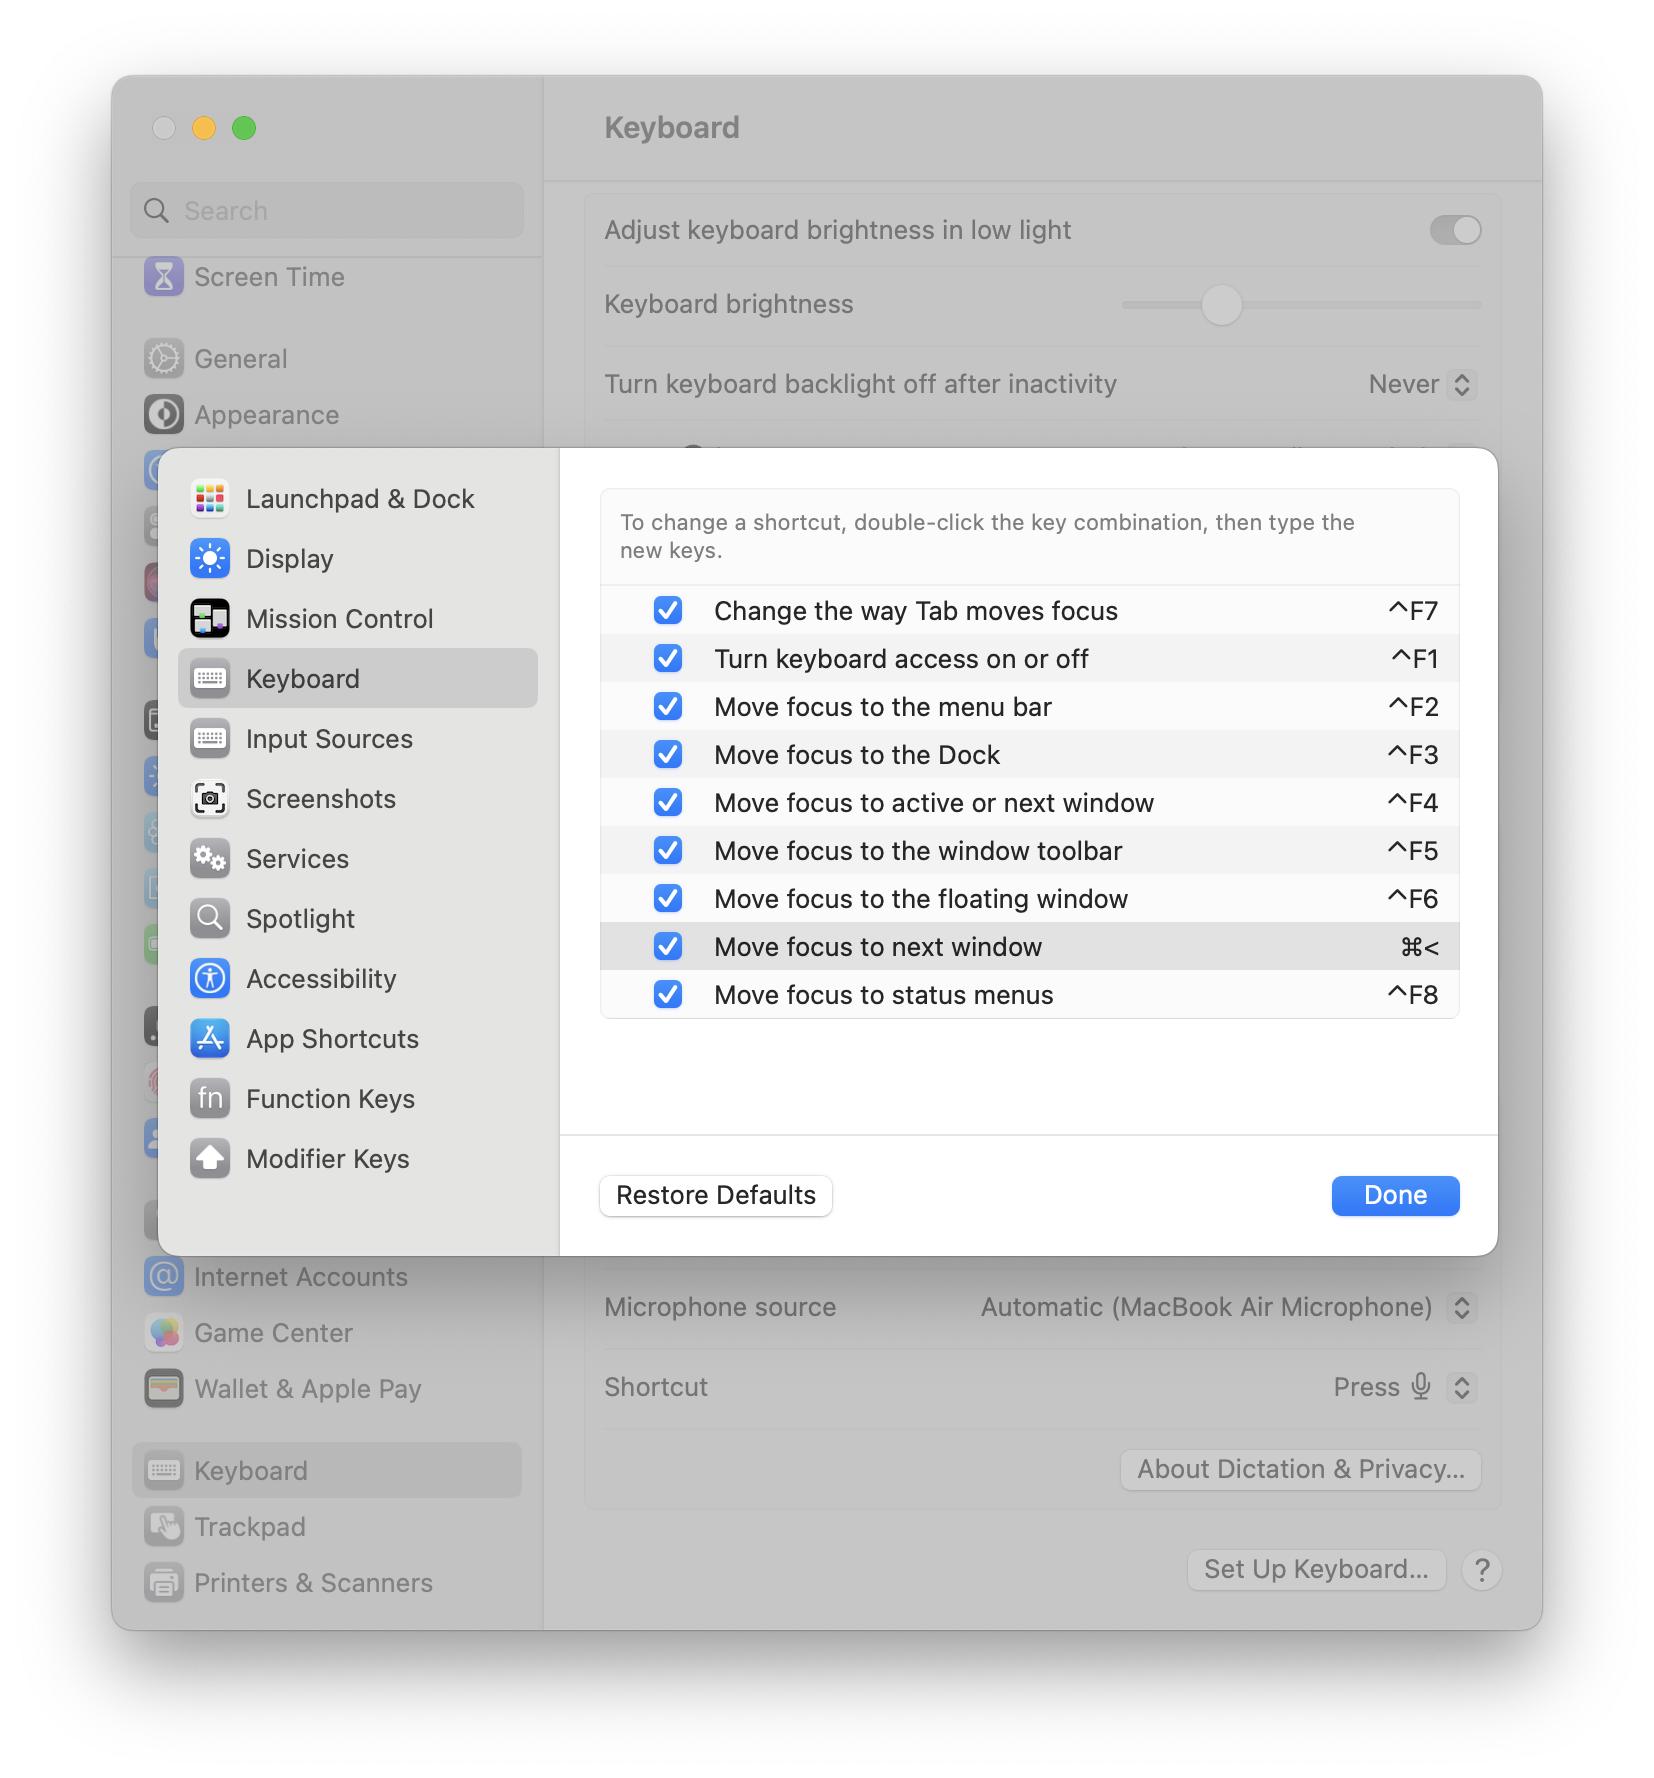Uncheck Change the way Tab moves focus

[x=667, y=610]
